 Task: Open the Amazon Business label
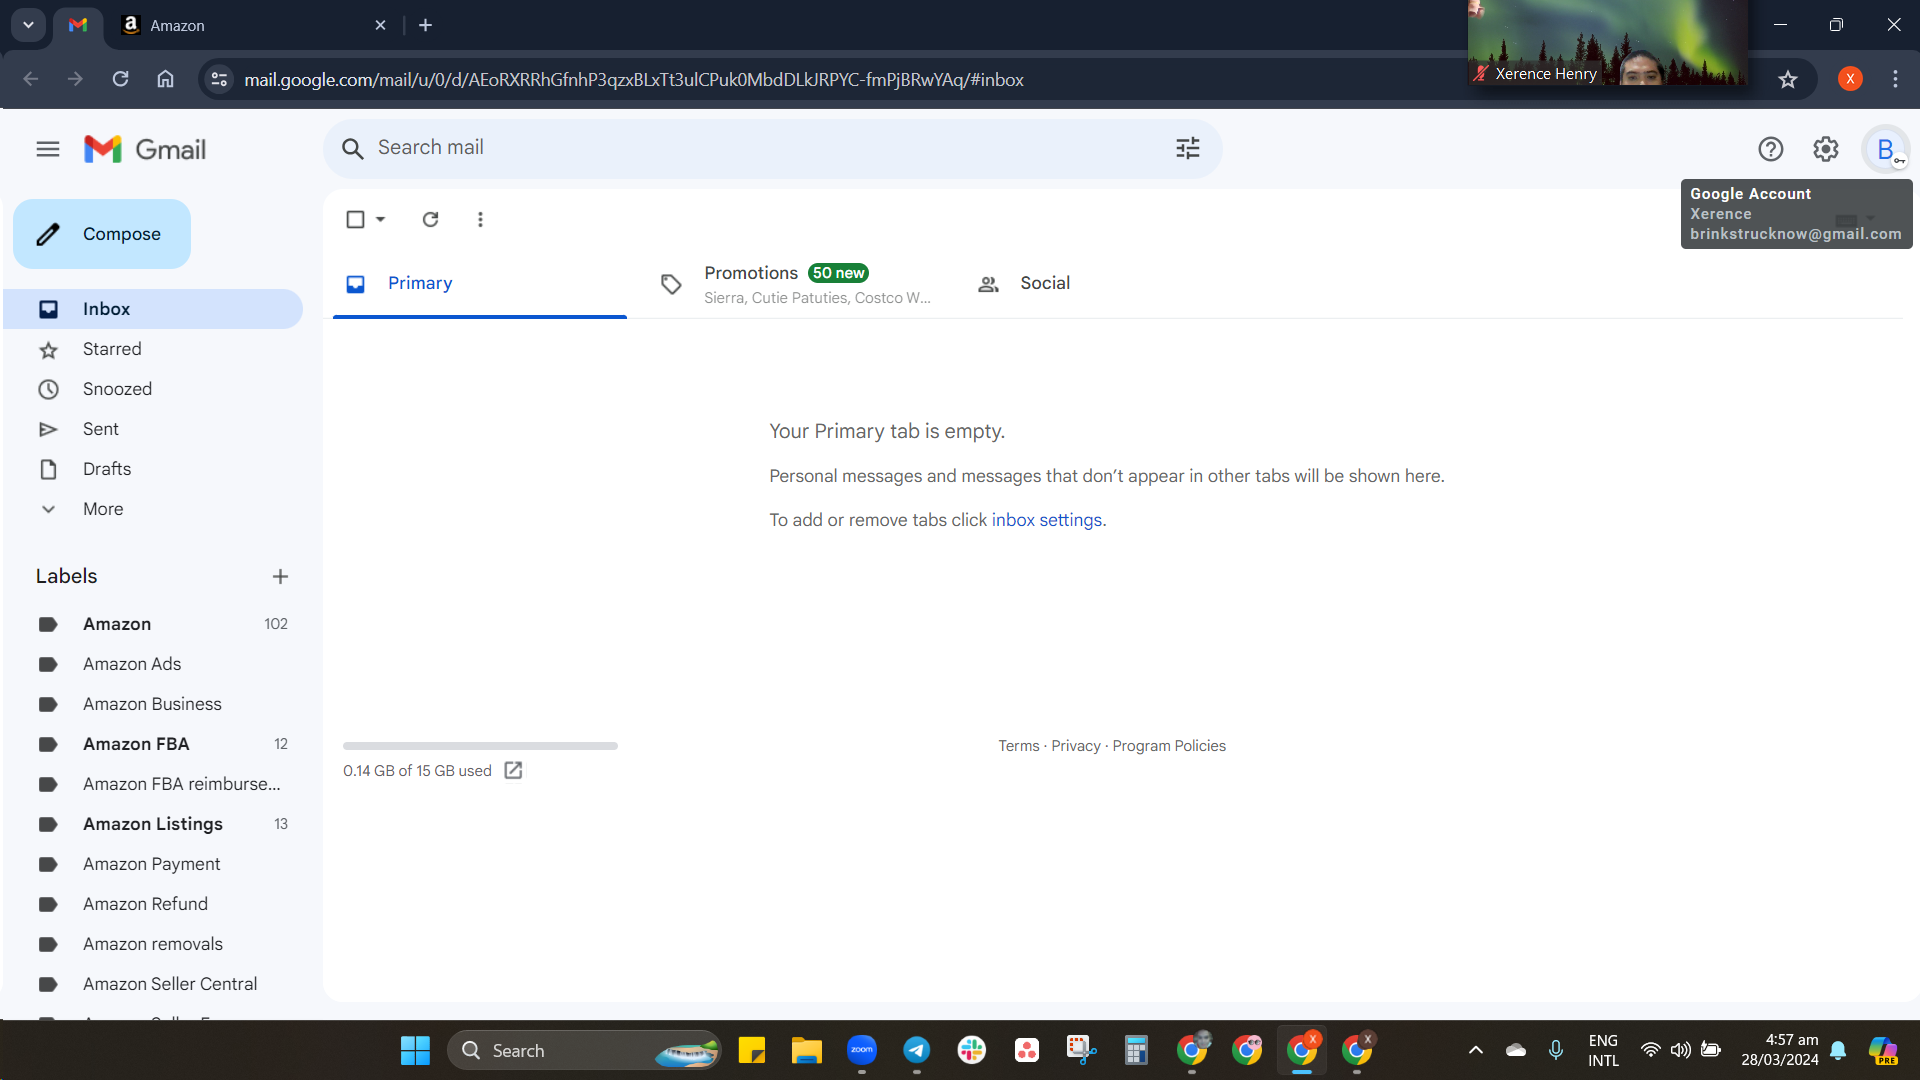tap(153, 704)
